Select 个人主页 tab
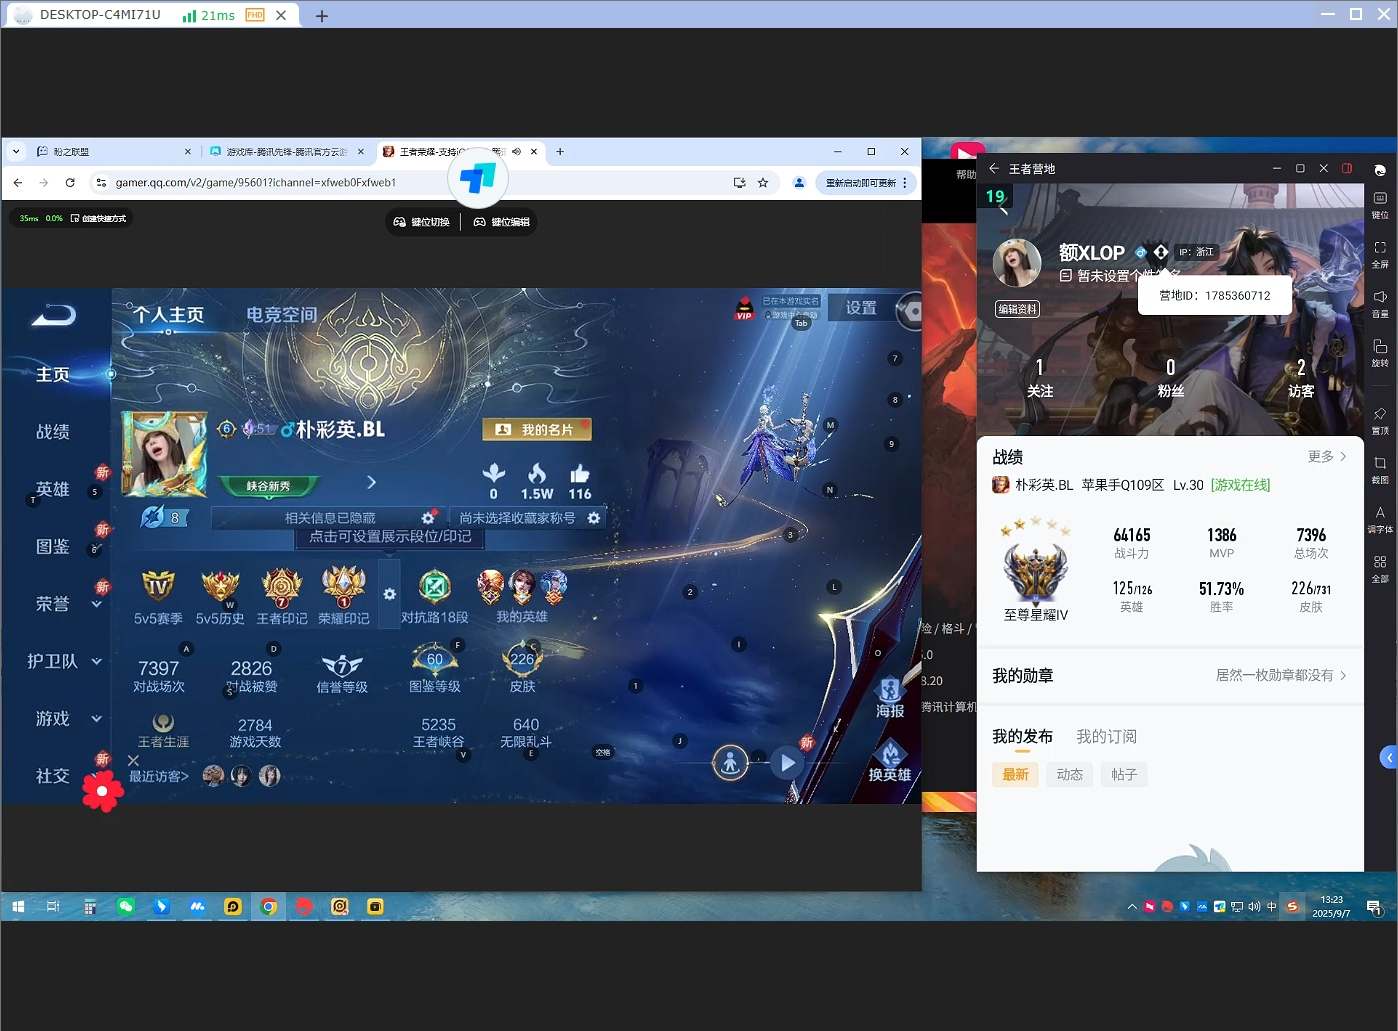 click(168, 314)
